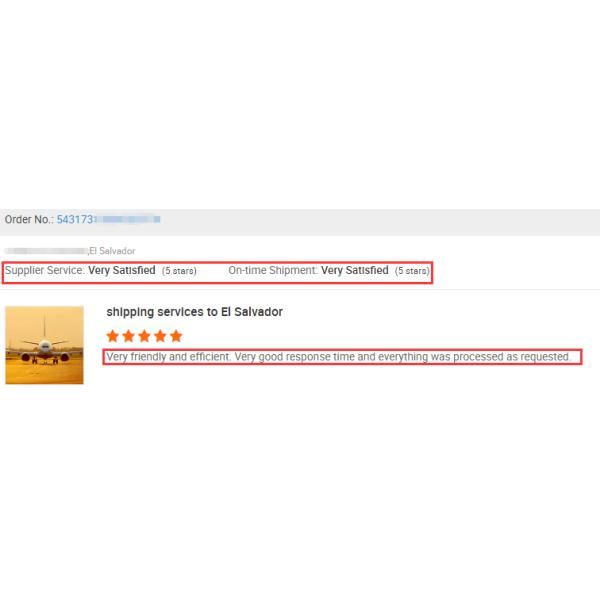Click the third orange rating star
This screenshot has height=600, width=600.
144,336
